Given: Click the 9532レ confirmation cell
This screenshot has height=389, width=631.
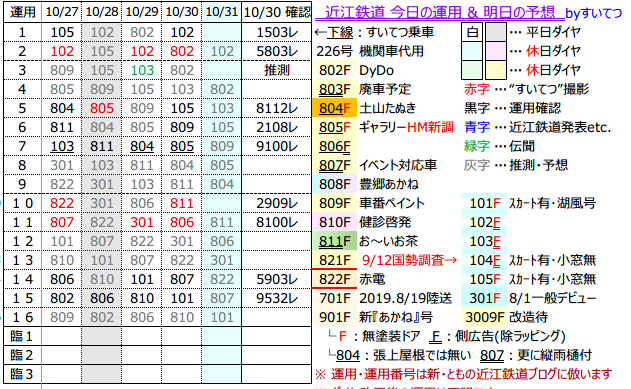Looking at the screenshot, I should (x=277, y=298).
